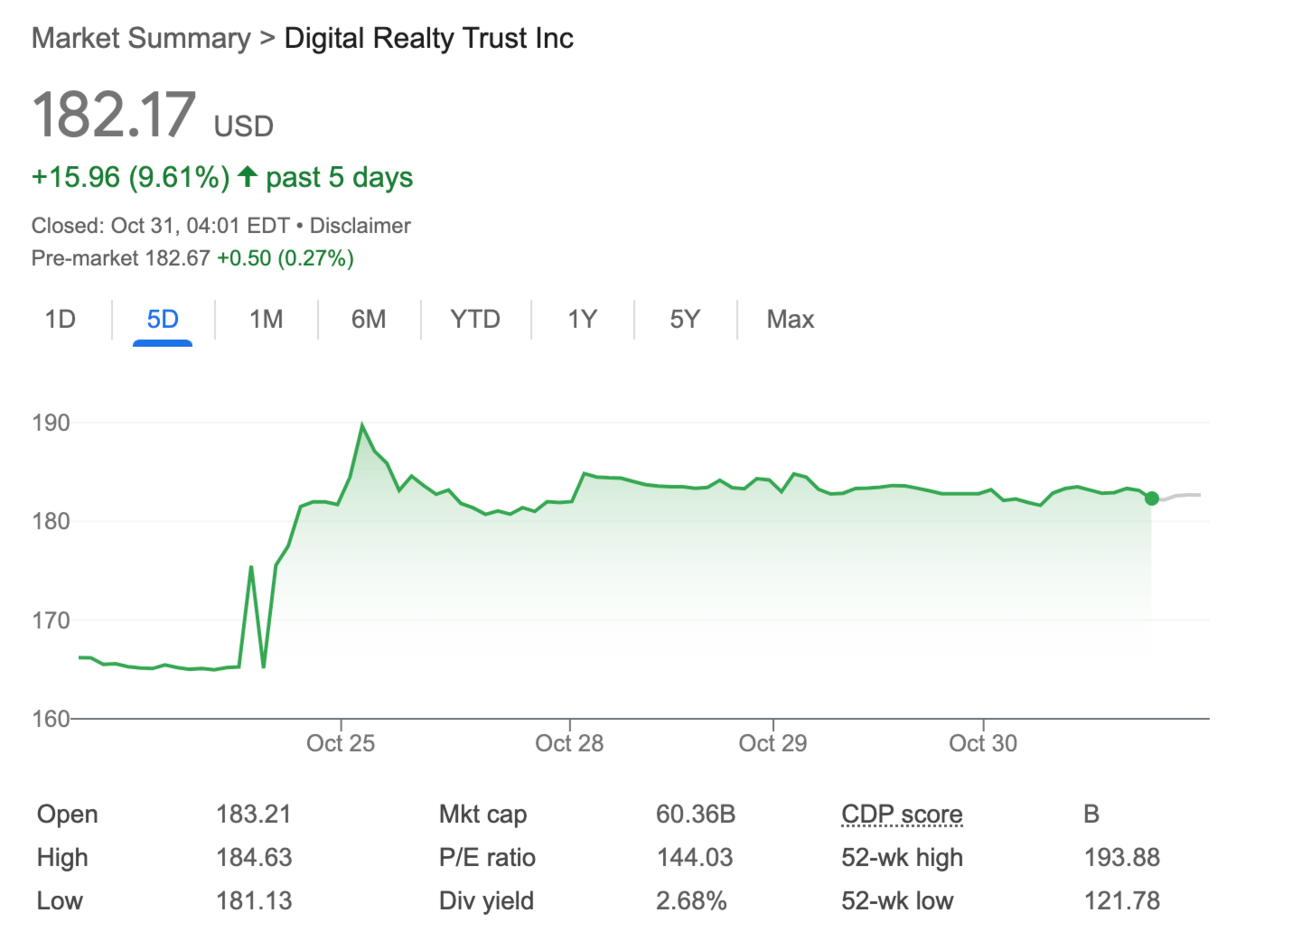
Task: Click the 170 y-axis label
Action: [50, 620]
